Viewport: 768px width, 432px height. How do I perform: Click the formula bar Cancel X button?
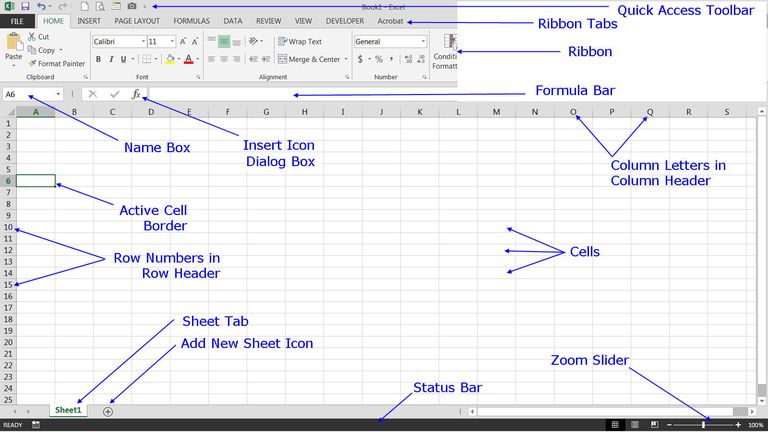[93, 94]
